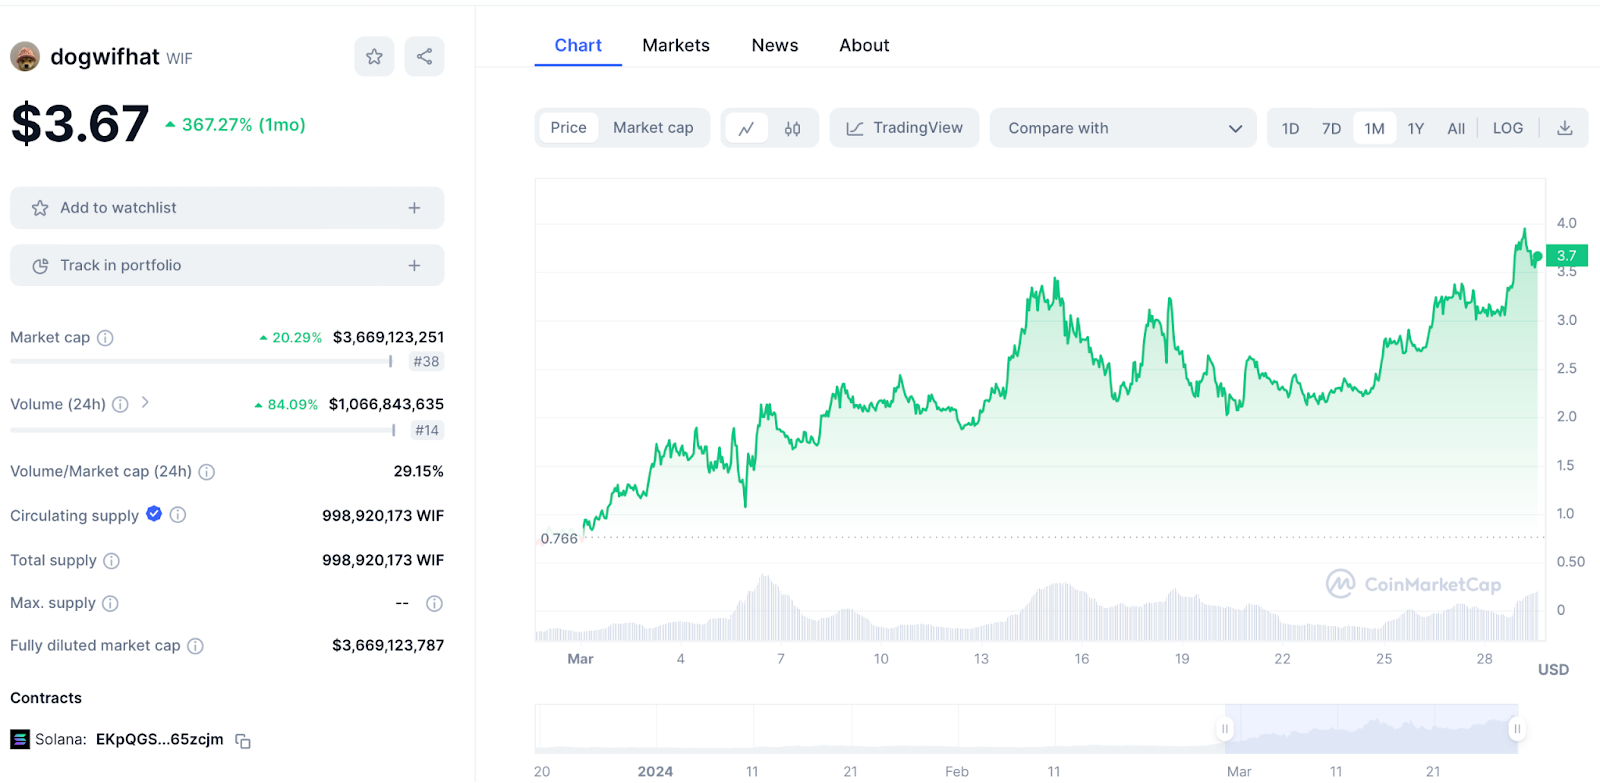Click the 0.766 starting price label
Viewport: 1600px width, 783px height.
point(559,538)
